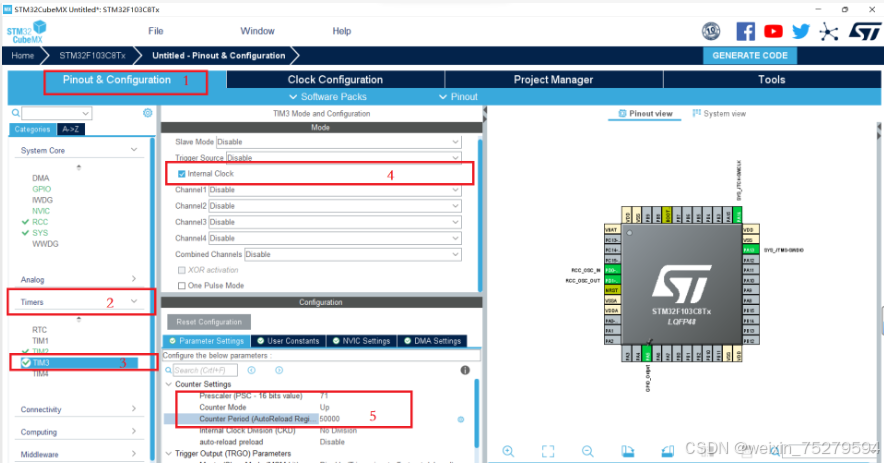Click the anniversary badge icon

tap(711, 31)
